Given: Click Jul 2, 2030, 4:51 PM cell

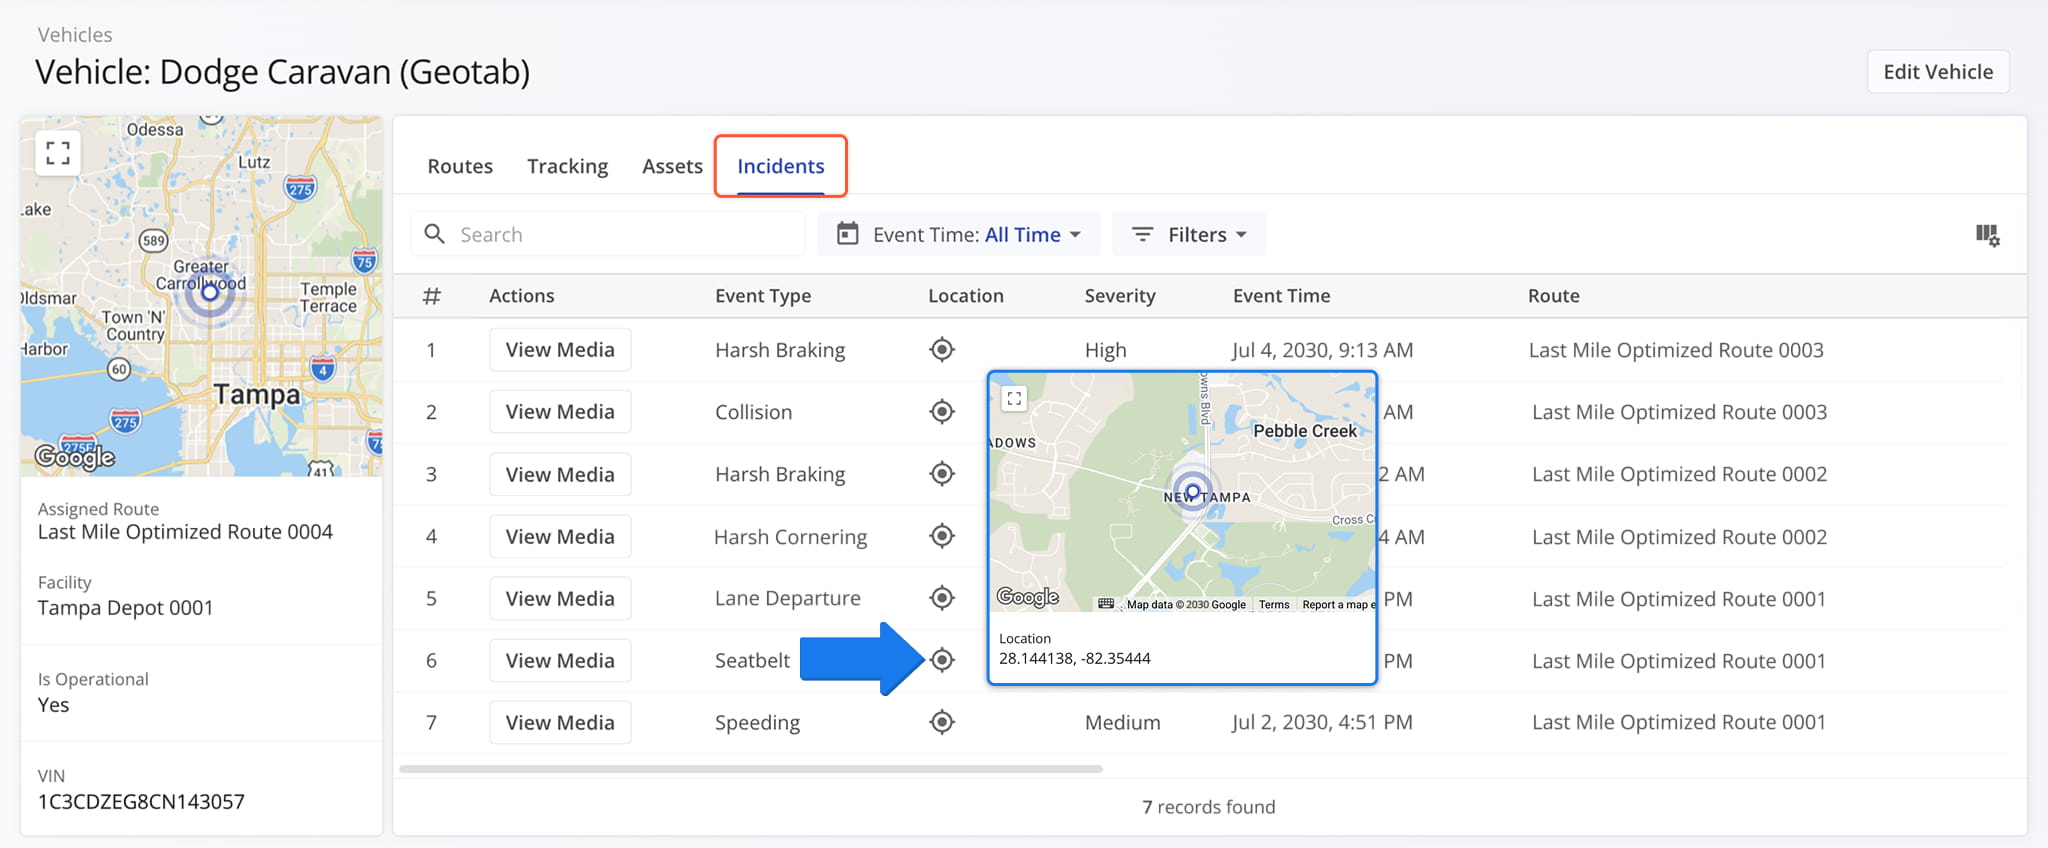Looking at the screenshot, I should pyautogui.click(x=1322, y=722).
